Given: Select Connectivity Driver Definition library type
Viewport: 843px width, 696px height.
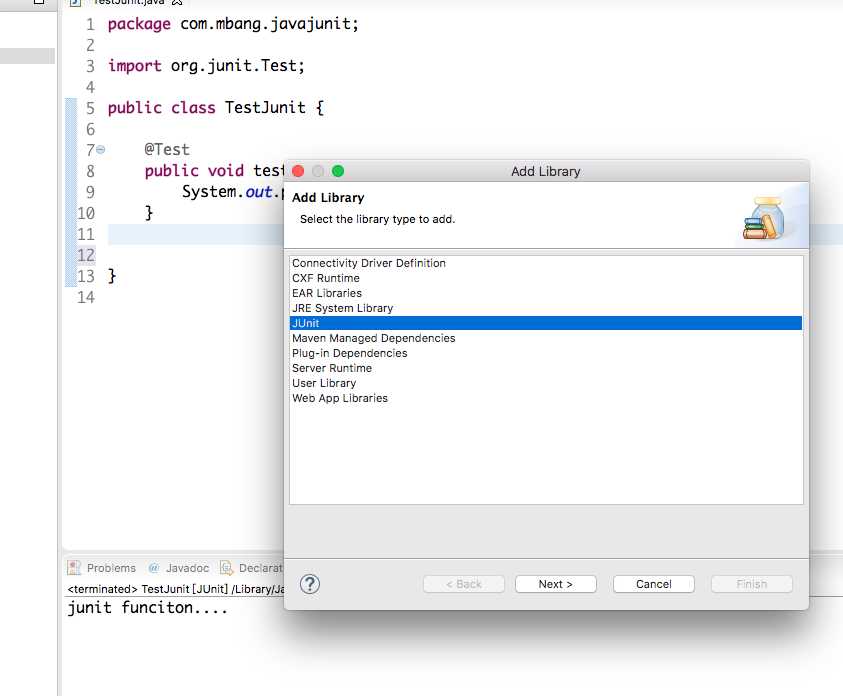Looking at the screenshot, I should click(546, 263).
